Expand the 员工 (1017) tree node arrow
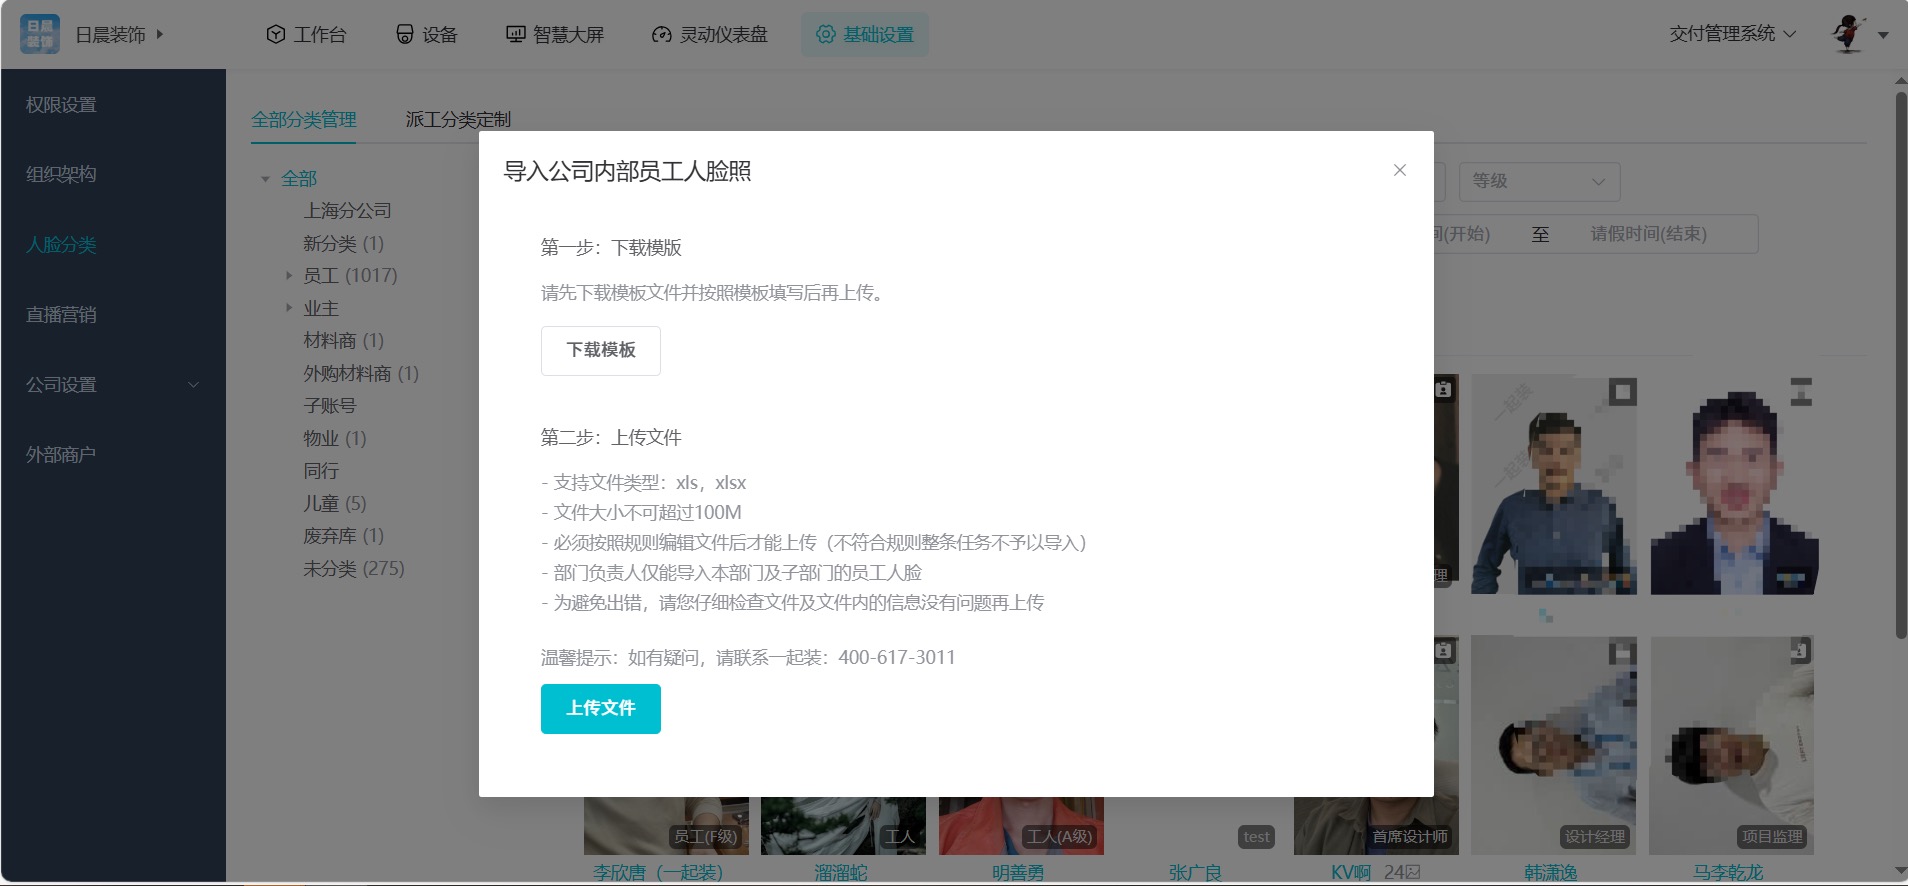Image resolution: width=1908 pixels, height=886 pixels. pyautogui.click(x=289, y=275)
